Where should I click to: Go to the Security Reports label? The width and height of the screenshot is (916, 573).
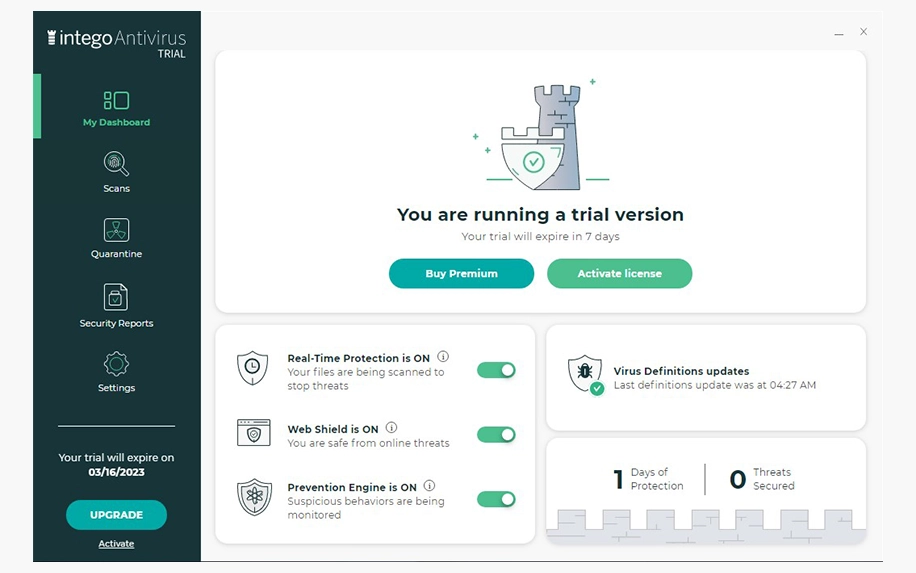[116, 323]
